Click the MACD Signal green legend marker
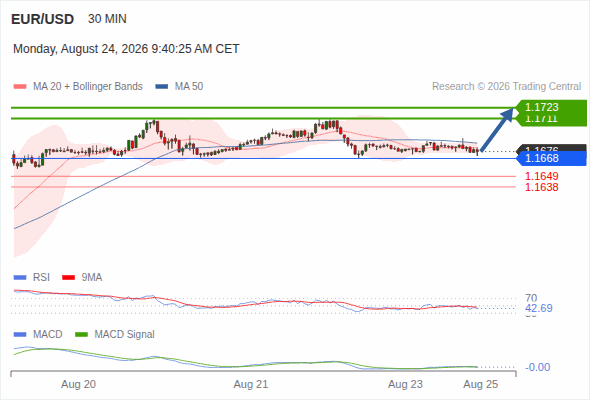 coord(81,335)
